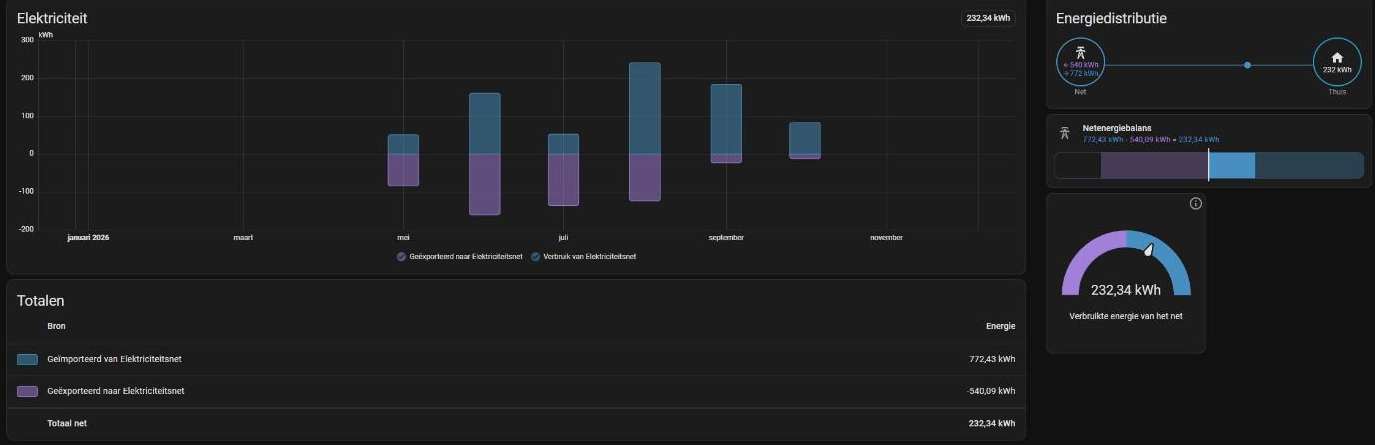Click the moving dot on the distribution line
Viewport: 1375px width, 445px height.
(1247, 65)
